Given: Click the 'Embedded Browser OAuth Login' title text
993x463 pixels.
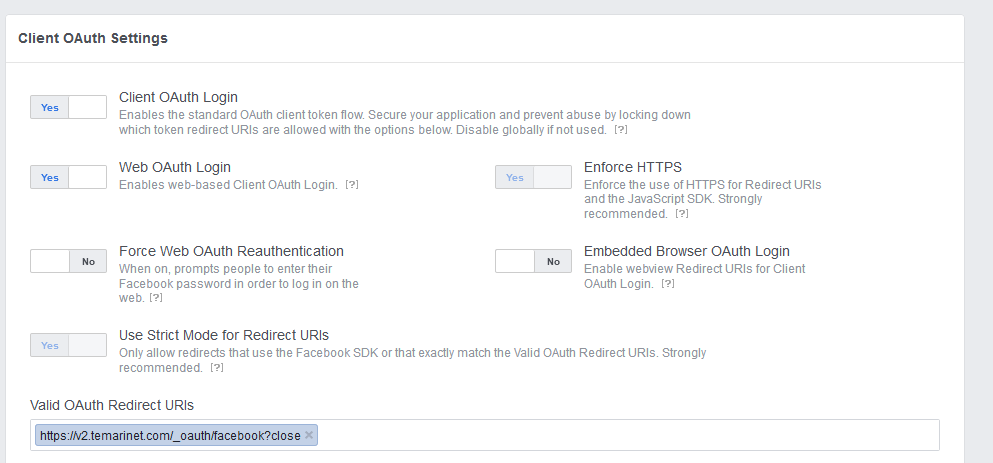Looking at the screenshot, I should (686, 251).
